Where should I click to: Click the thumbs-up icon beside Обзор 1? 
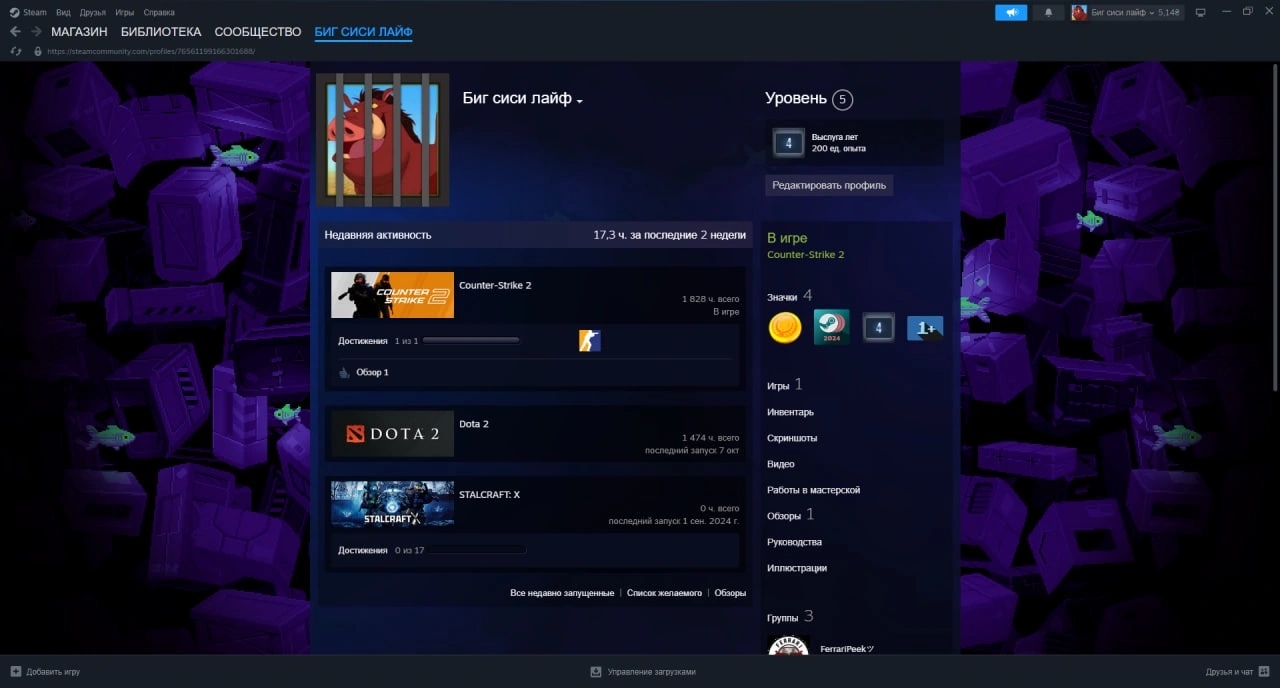pyautogui.click(x=344, y=372)
